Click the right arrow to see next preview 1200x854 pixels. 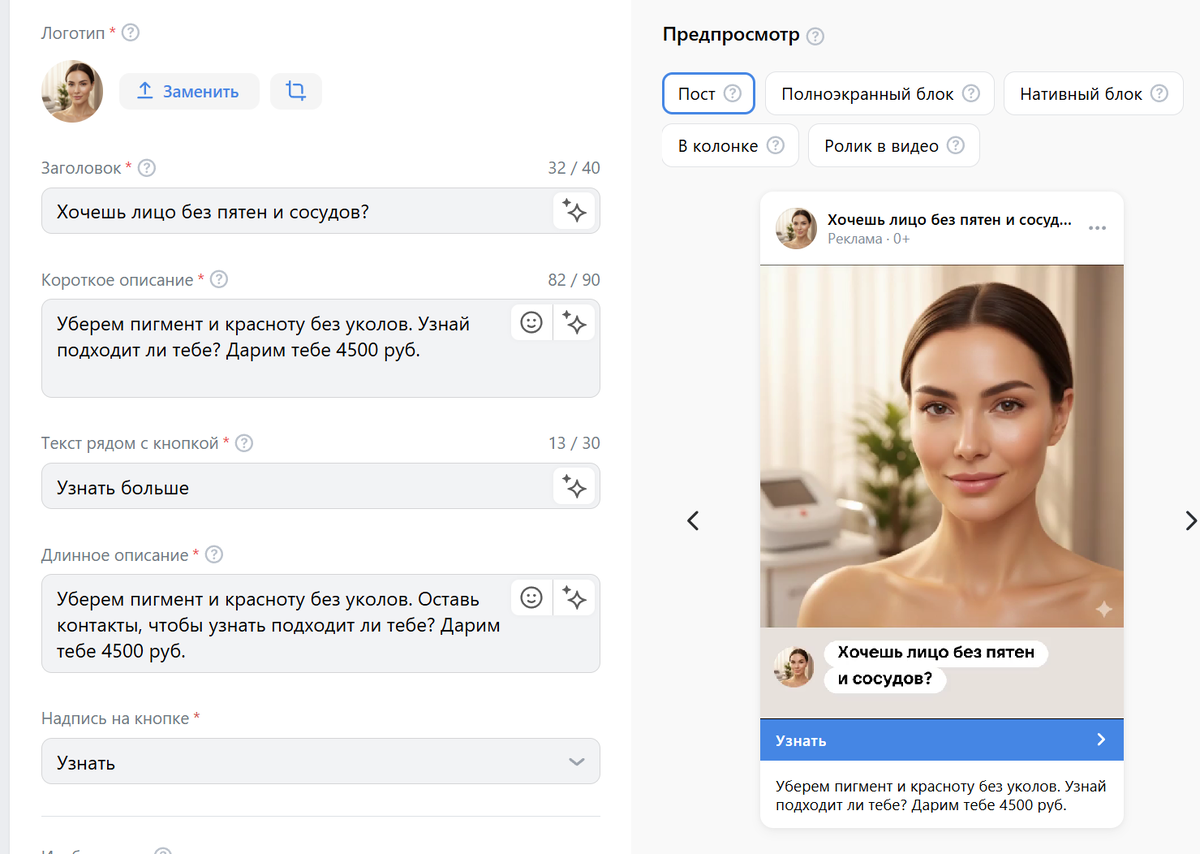click(1191, 521)
